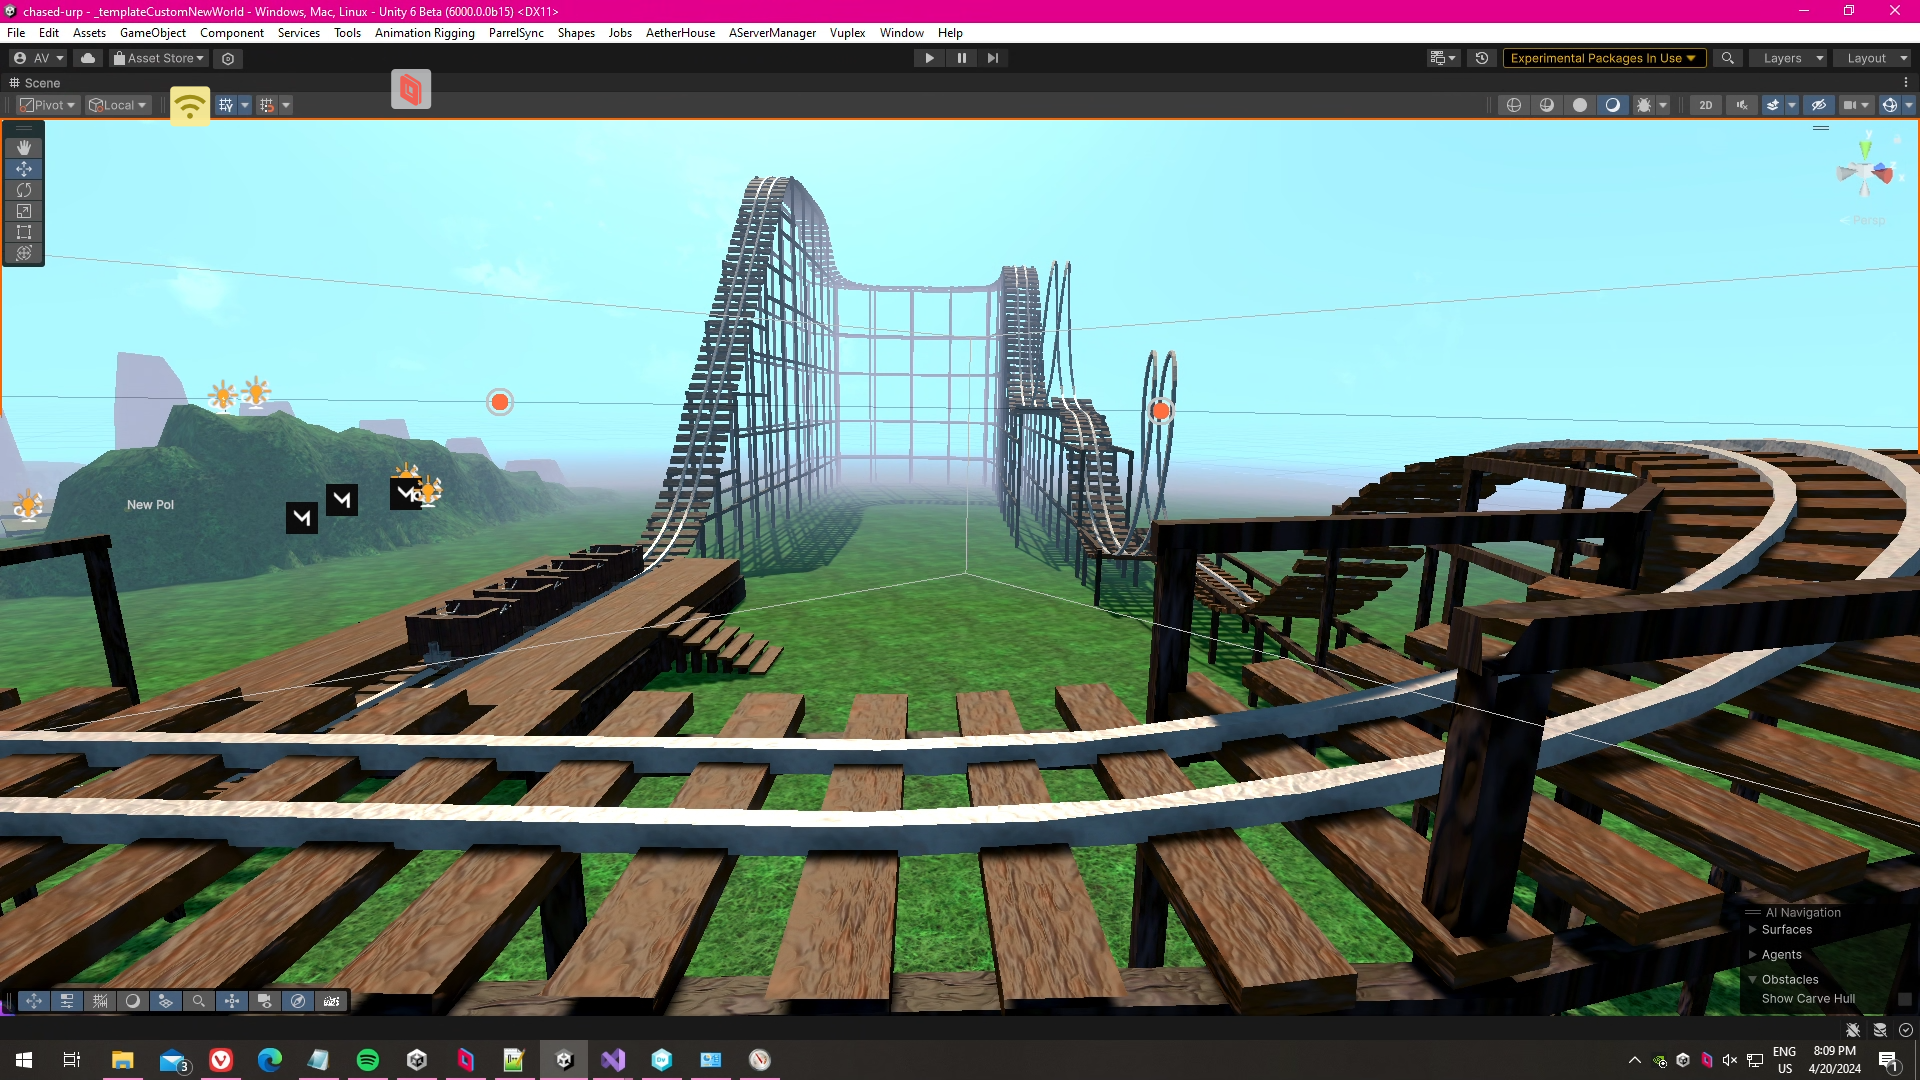Select the Scale tool

(24, 211)
